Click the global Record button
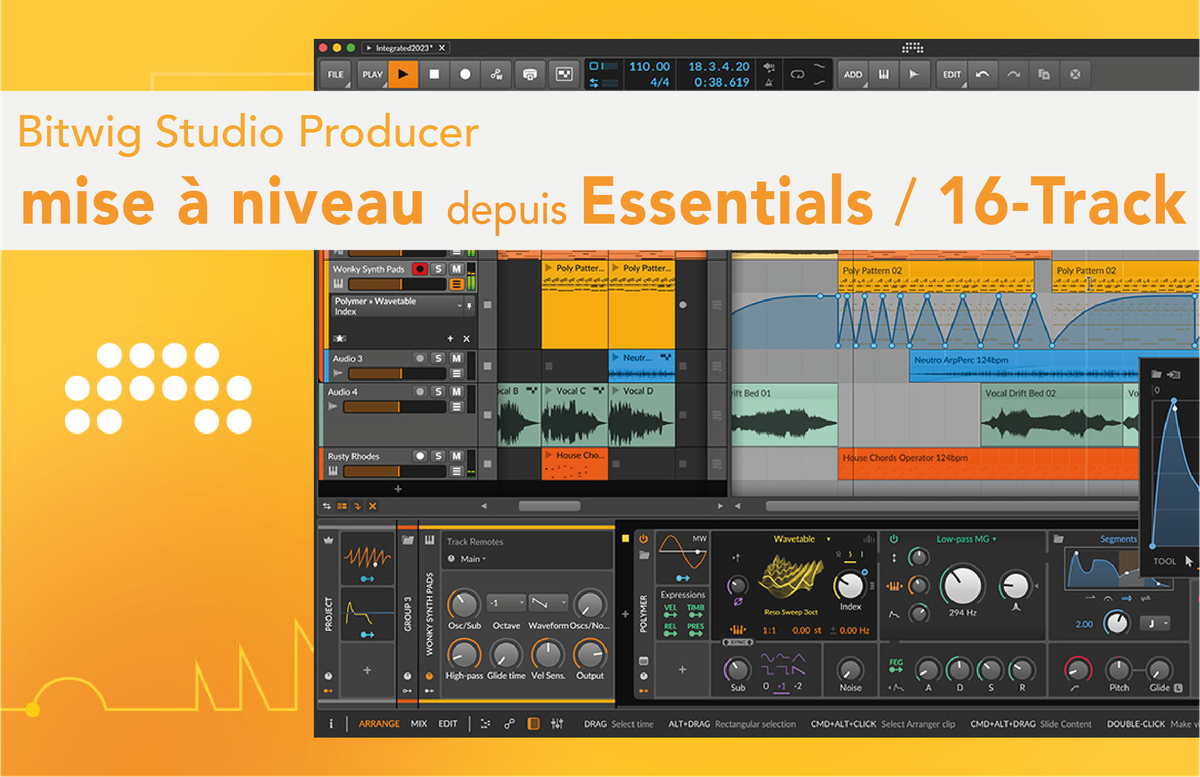The image size is (1200, 777). click(465, 74)
